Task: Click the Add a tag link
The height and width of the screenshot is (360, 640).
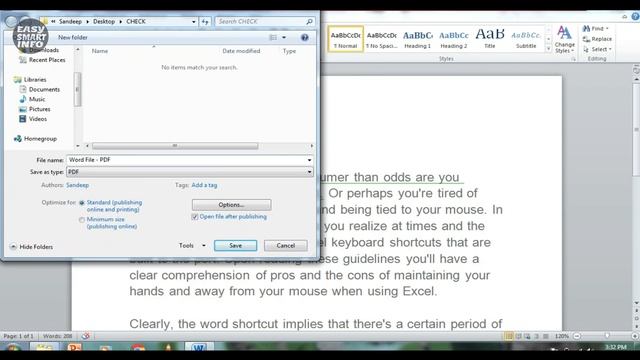Action: tap(204, 185)
